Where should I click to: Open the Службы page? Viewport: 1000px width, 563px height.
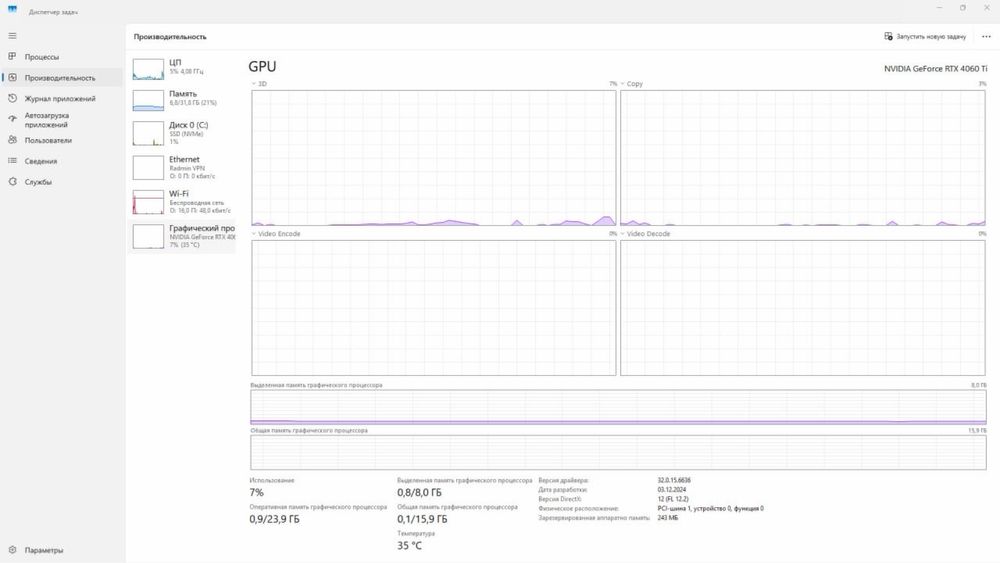click(x=61, y=182)
